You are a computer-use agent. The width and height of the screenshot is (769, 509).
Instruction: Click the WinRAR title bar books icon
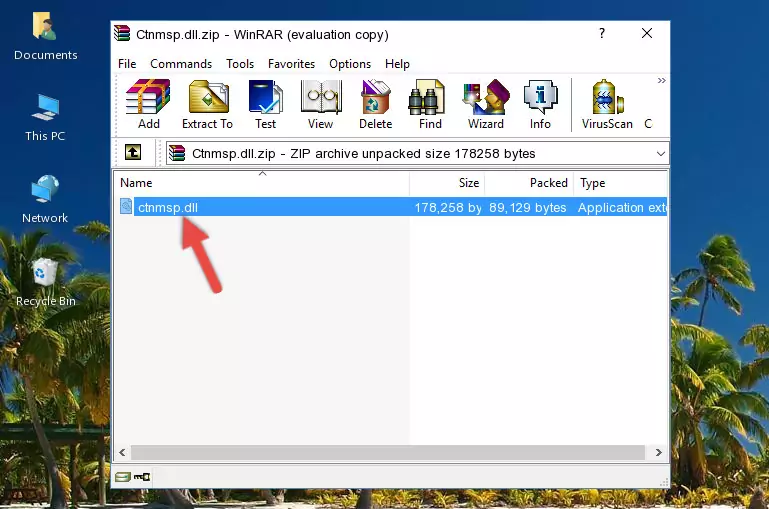click(x=122, y=33)
